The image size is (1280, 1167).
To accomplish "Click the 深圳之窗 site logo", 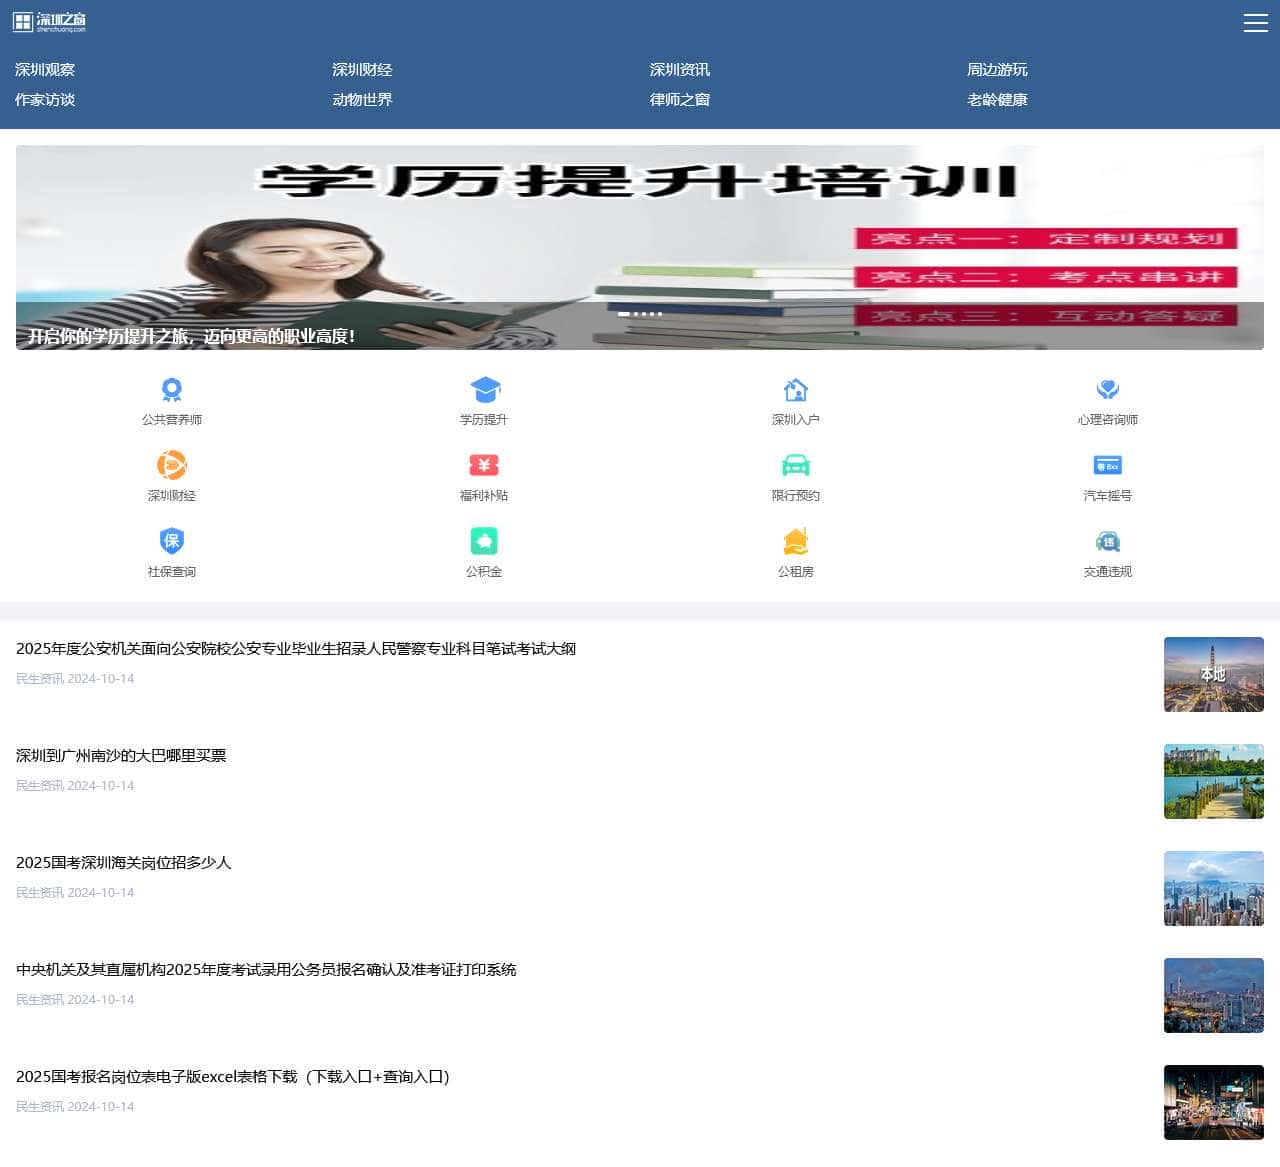I will point(50,22).
